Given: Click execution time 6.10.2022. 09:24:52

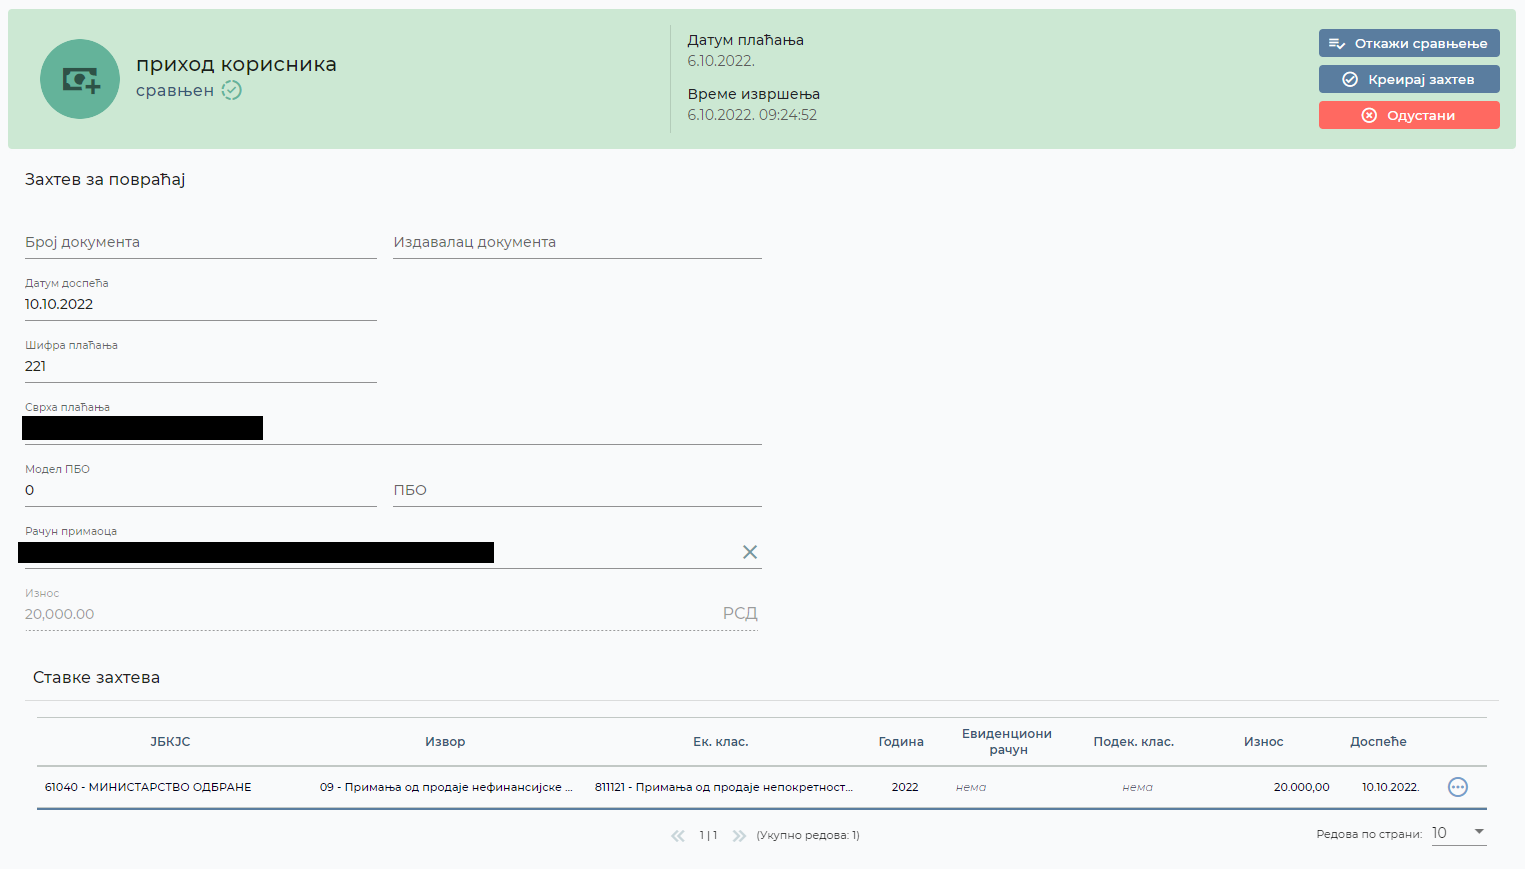Looking at the screenshot, I should point(752,115).
